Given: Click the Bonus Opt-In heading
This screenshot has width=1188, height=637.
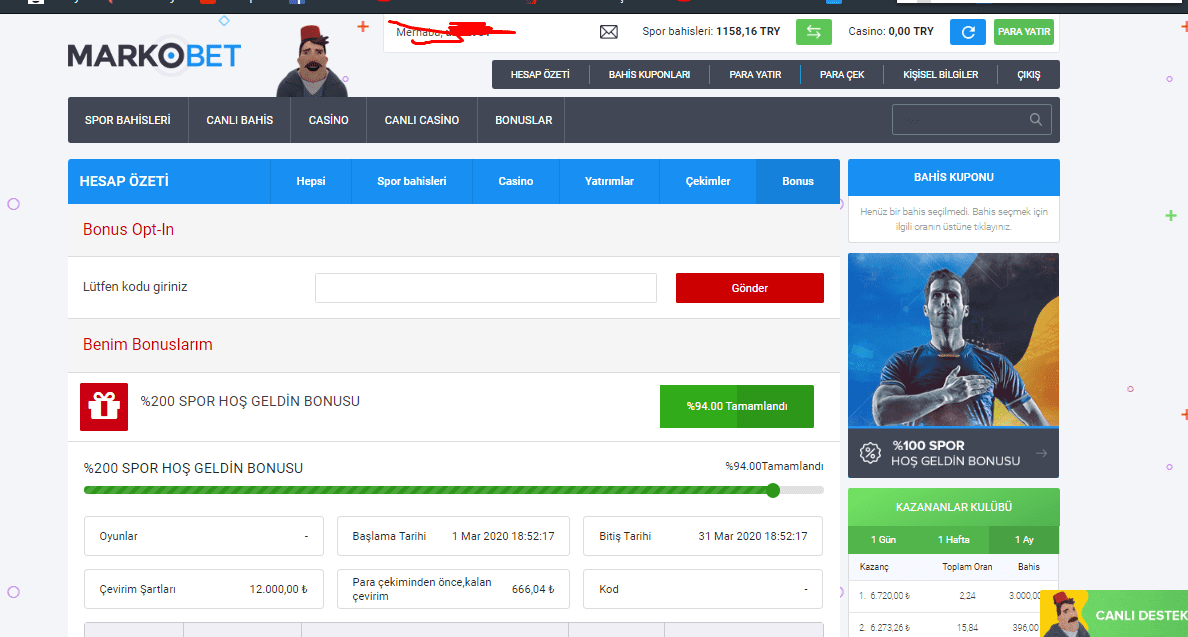Looking at the screenshot, I should [128, 230].
